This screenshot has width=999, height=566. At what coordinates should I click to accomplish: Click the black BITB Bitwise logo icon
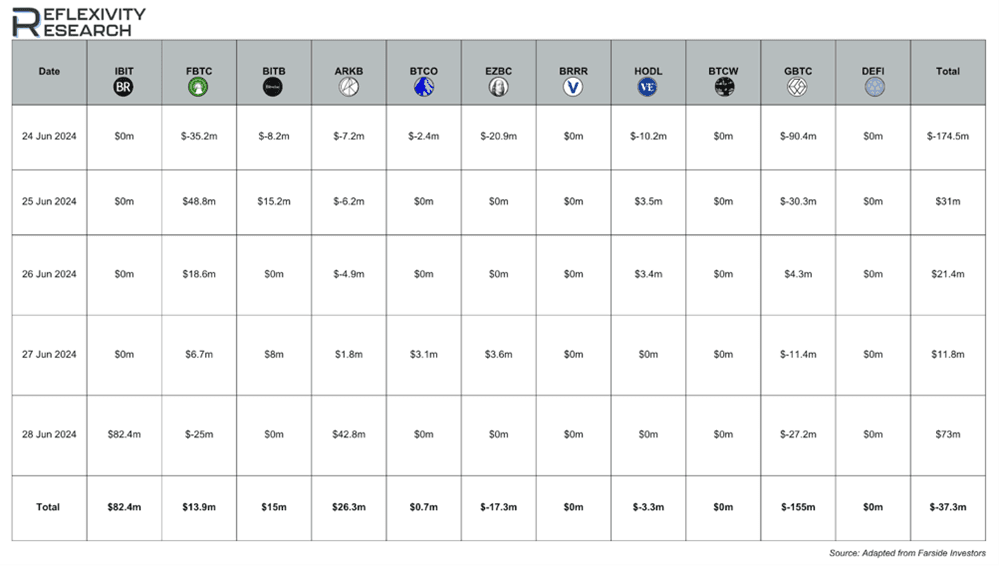click(273, 87)
